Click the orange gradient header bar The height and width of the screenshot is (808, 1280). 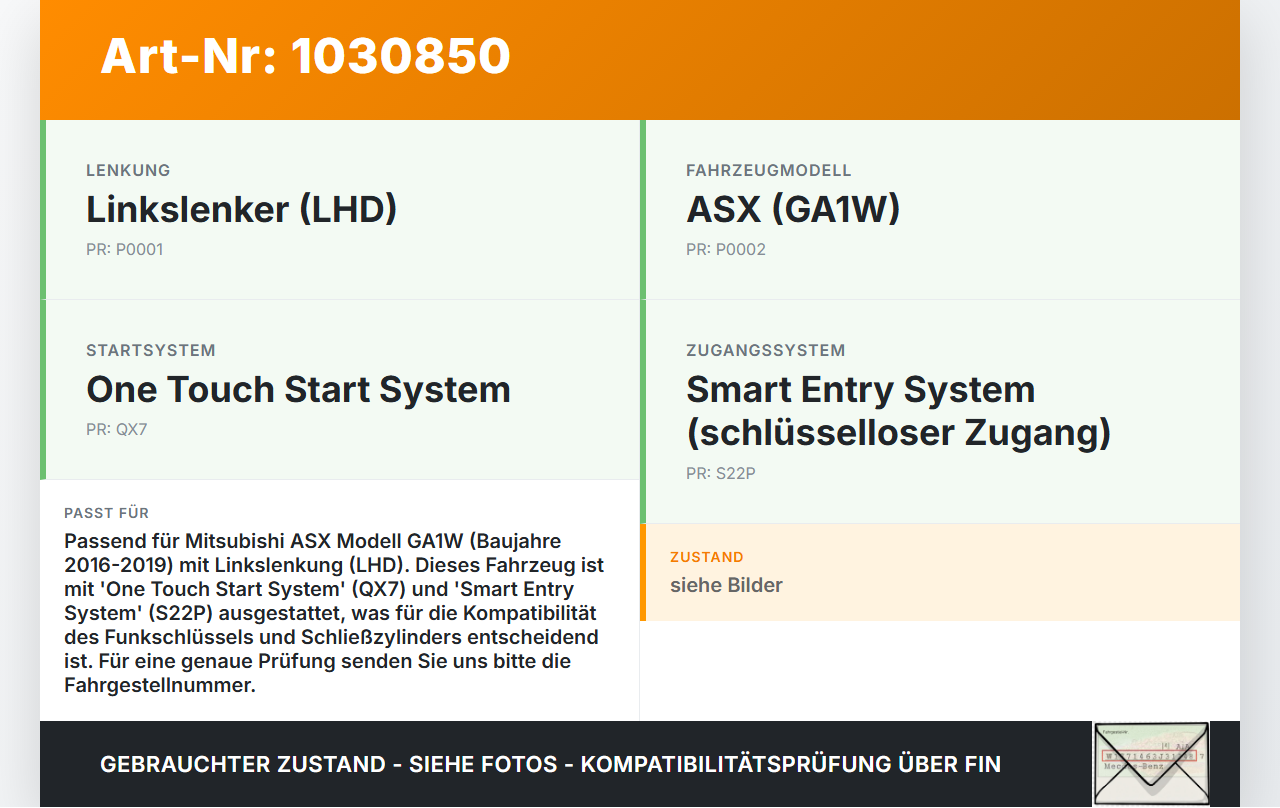point(640,60)
